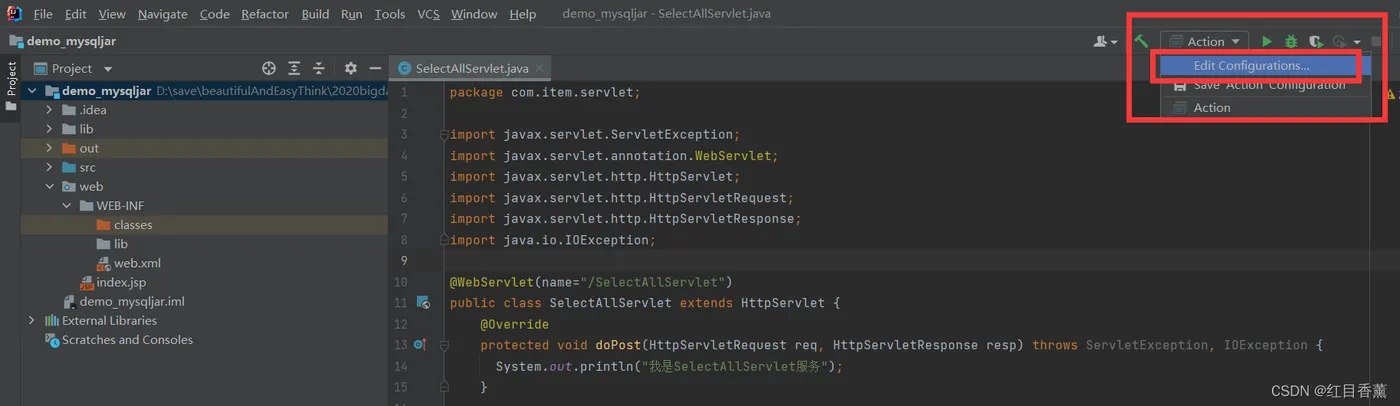Click the doPost method name

pyautogui.click(x=618, y=345)
